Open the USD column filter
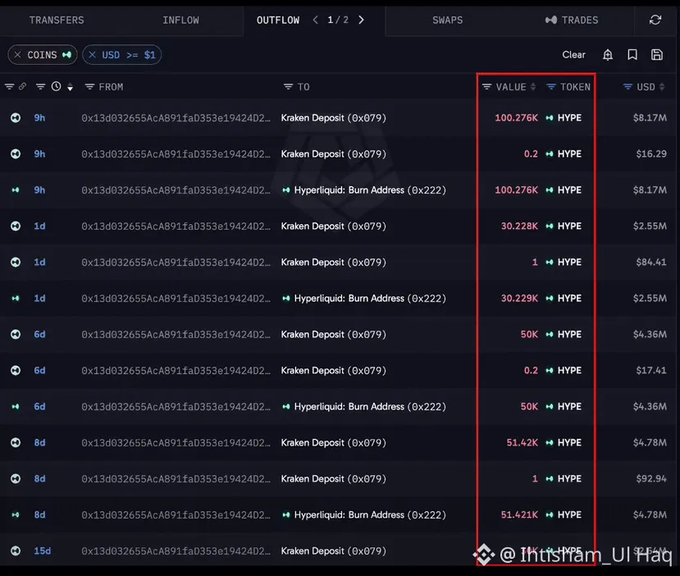Screen dimensions: 680x576 pyautogui.click(x=627, y=87)
